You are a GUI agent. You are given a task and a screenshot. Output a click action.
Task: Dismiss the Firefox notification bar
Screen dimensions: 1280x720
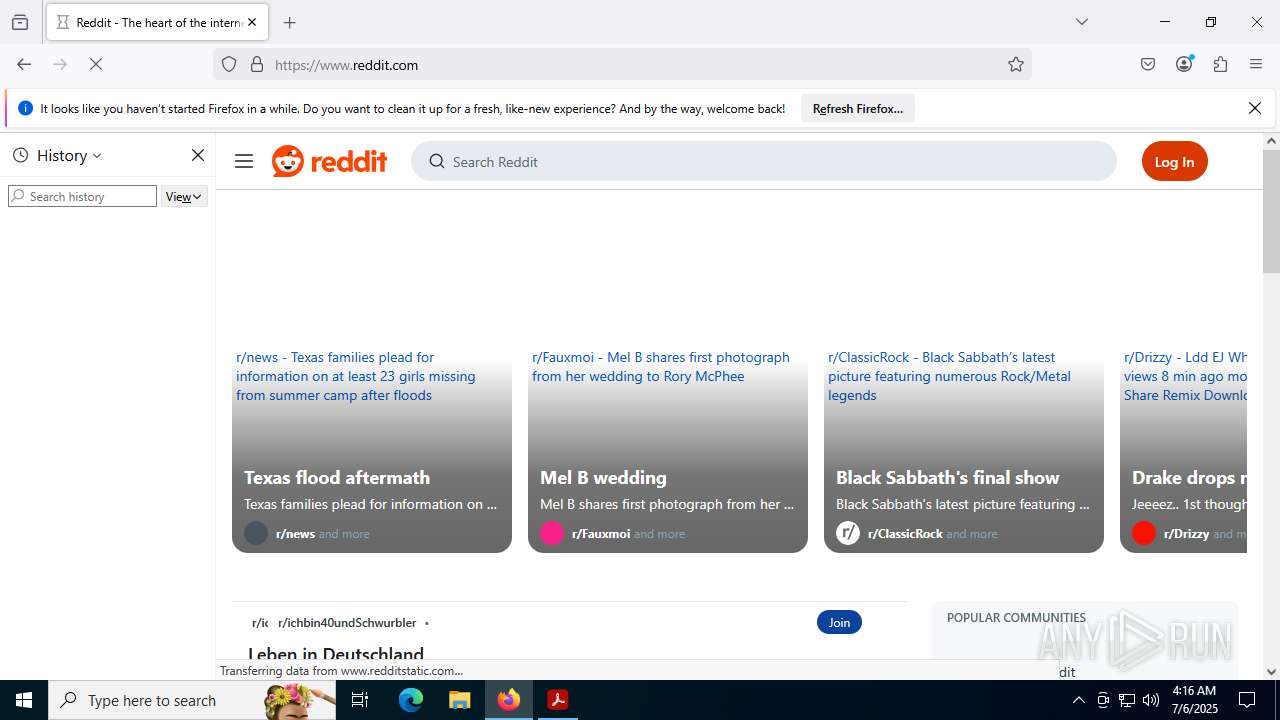[1255, 108]
